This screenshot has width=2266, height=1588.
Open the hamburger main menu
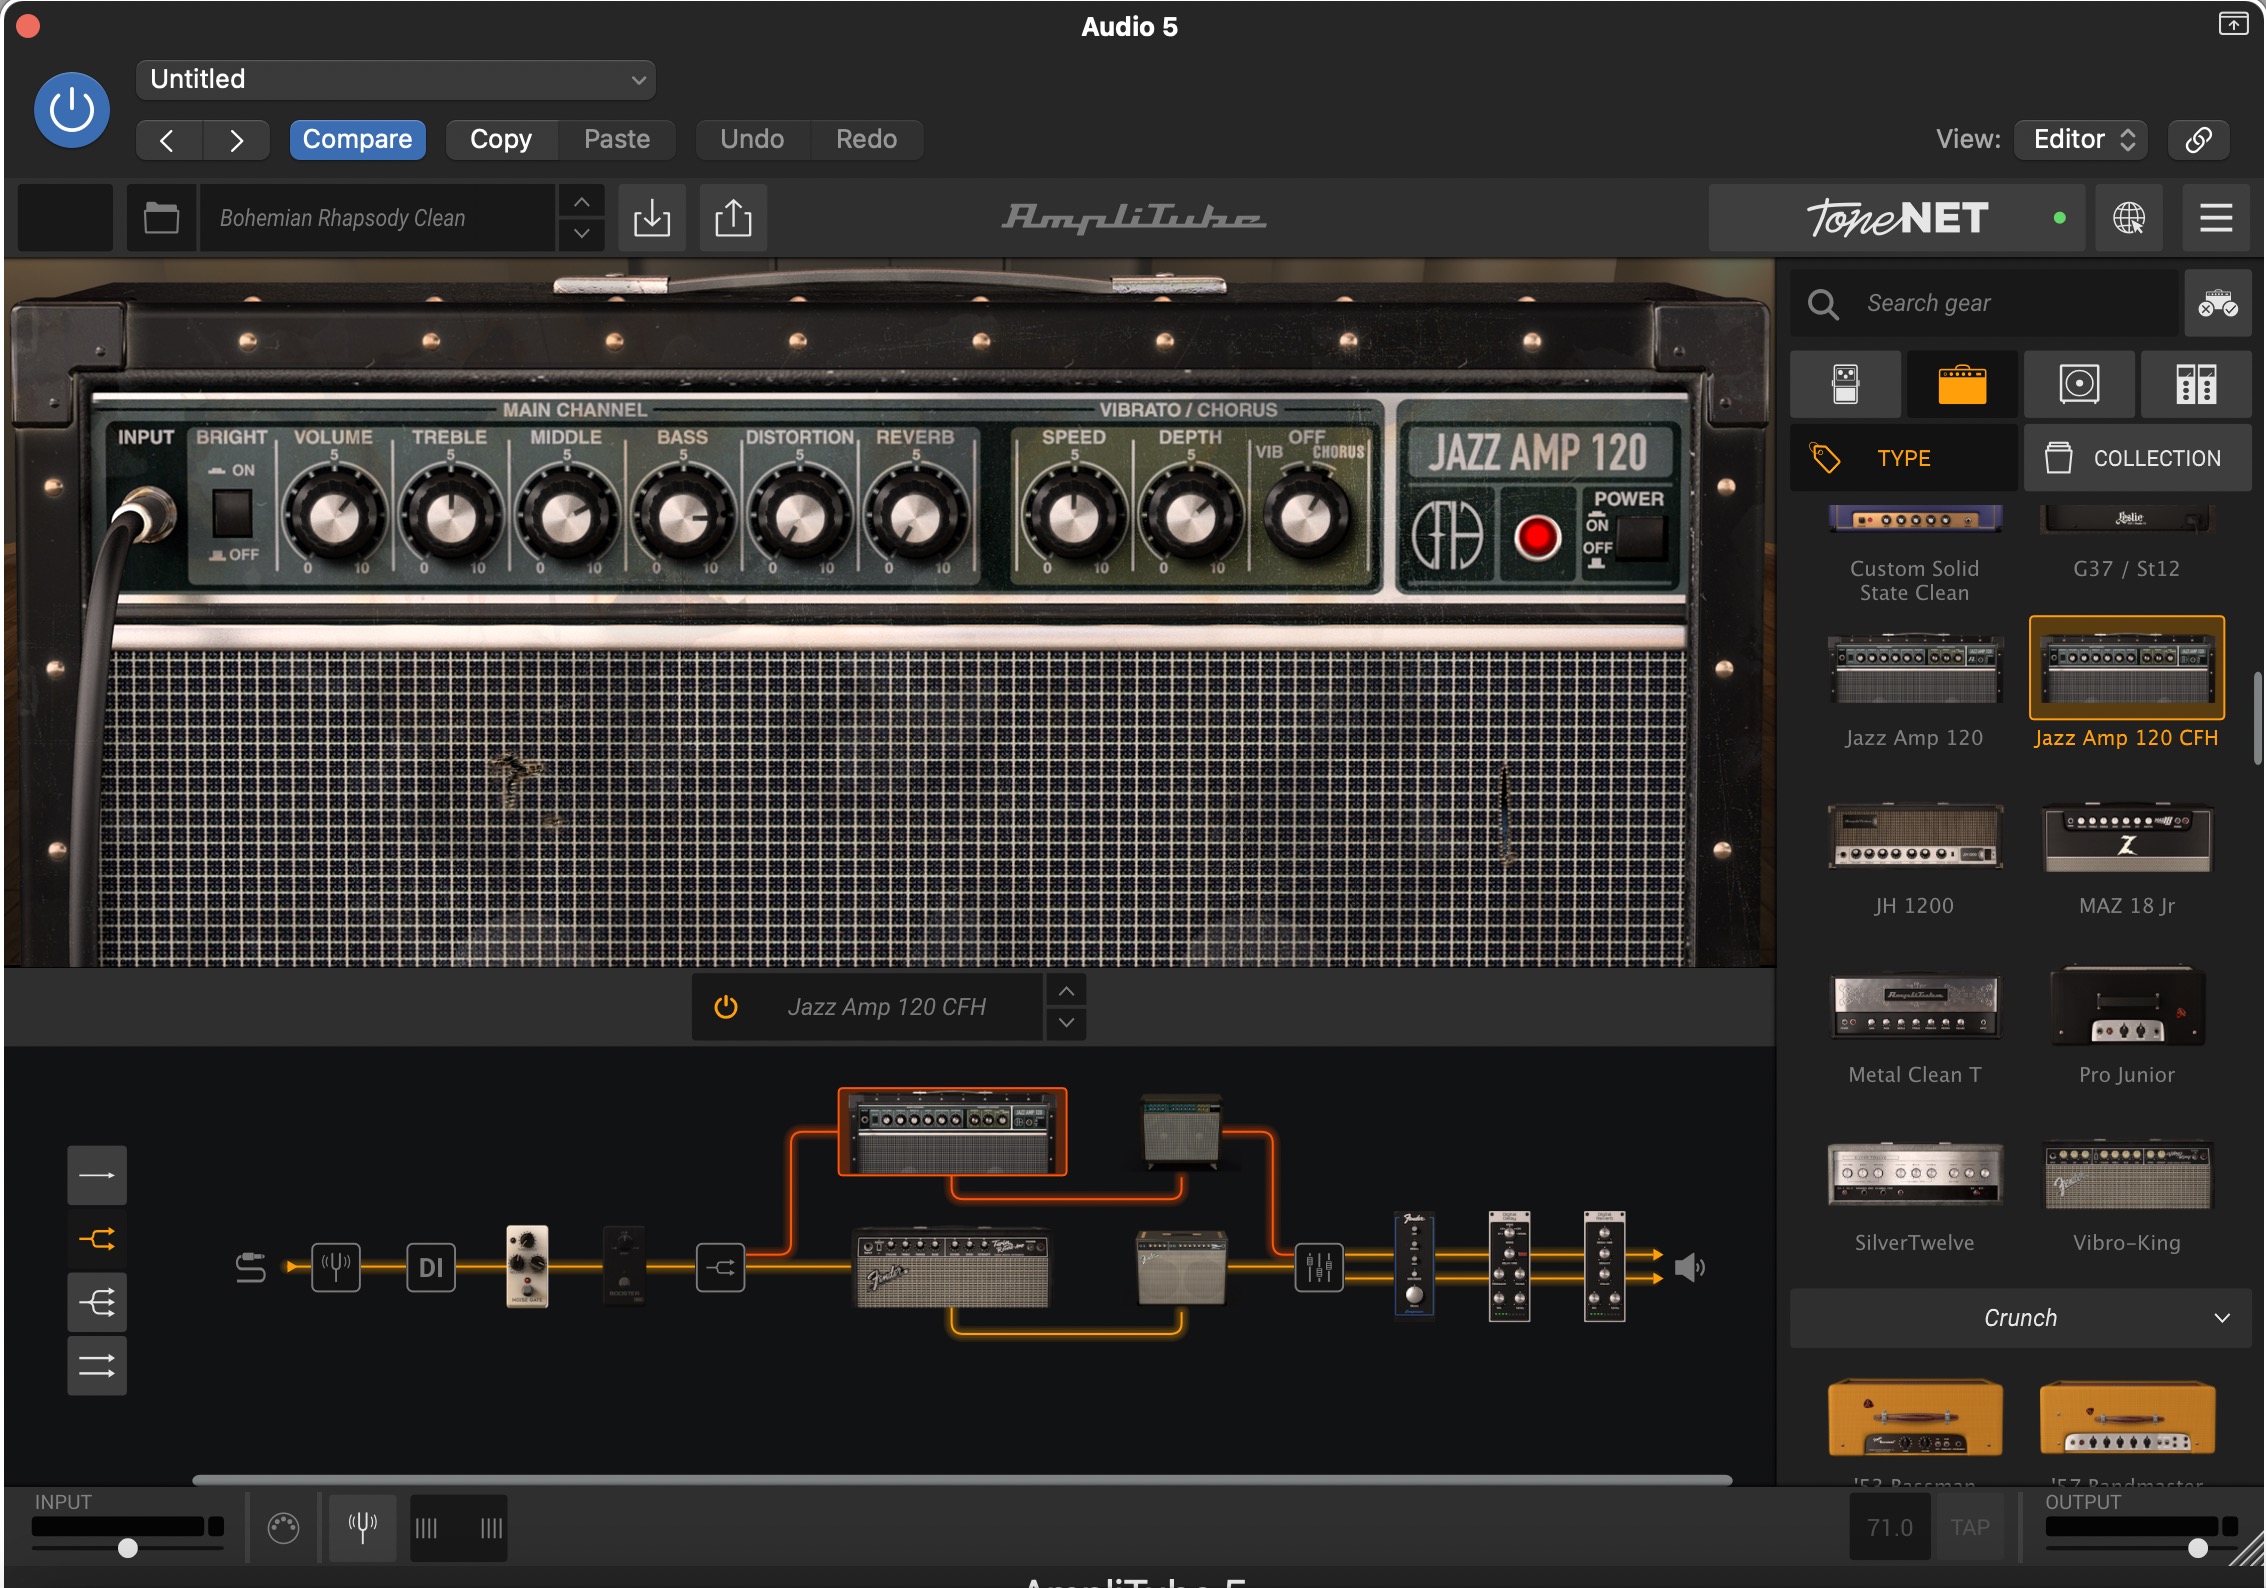(2216, 217)
